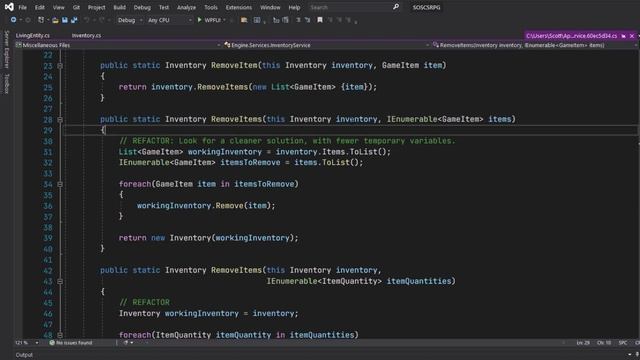Open the Any CPU platform dropdown

tap(169, 20)
